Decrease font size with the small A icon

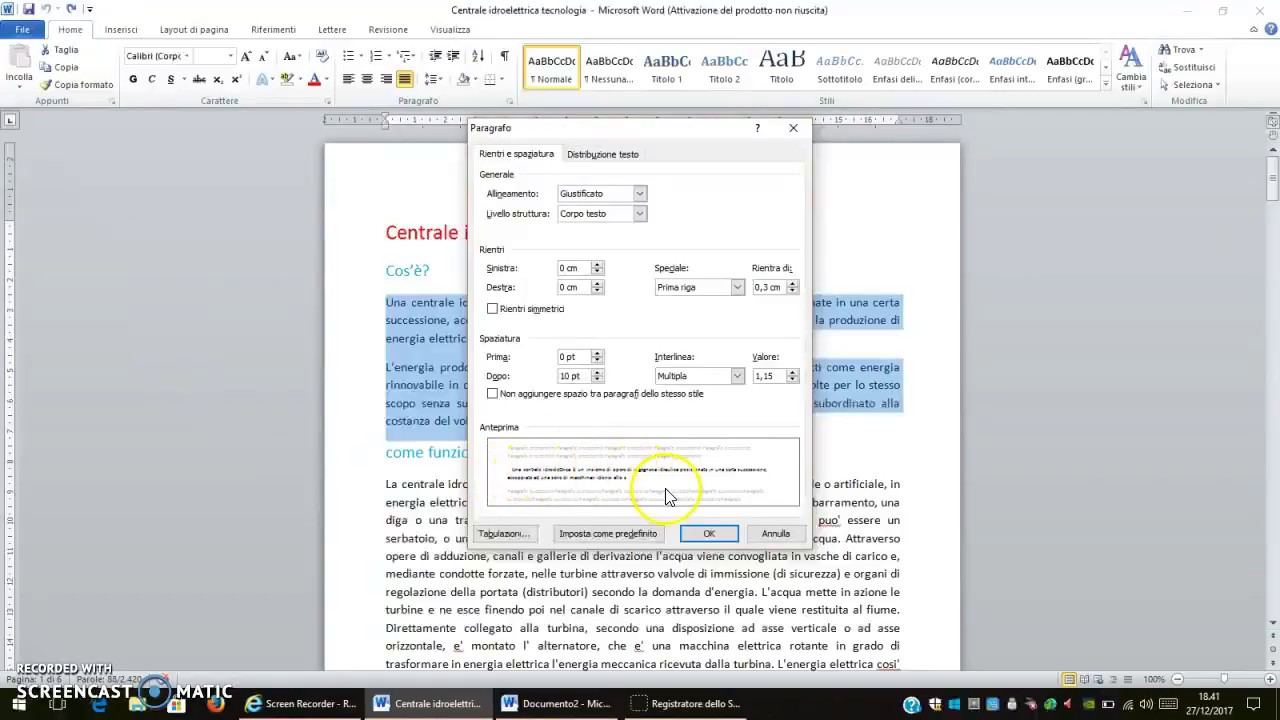262,56
